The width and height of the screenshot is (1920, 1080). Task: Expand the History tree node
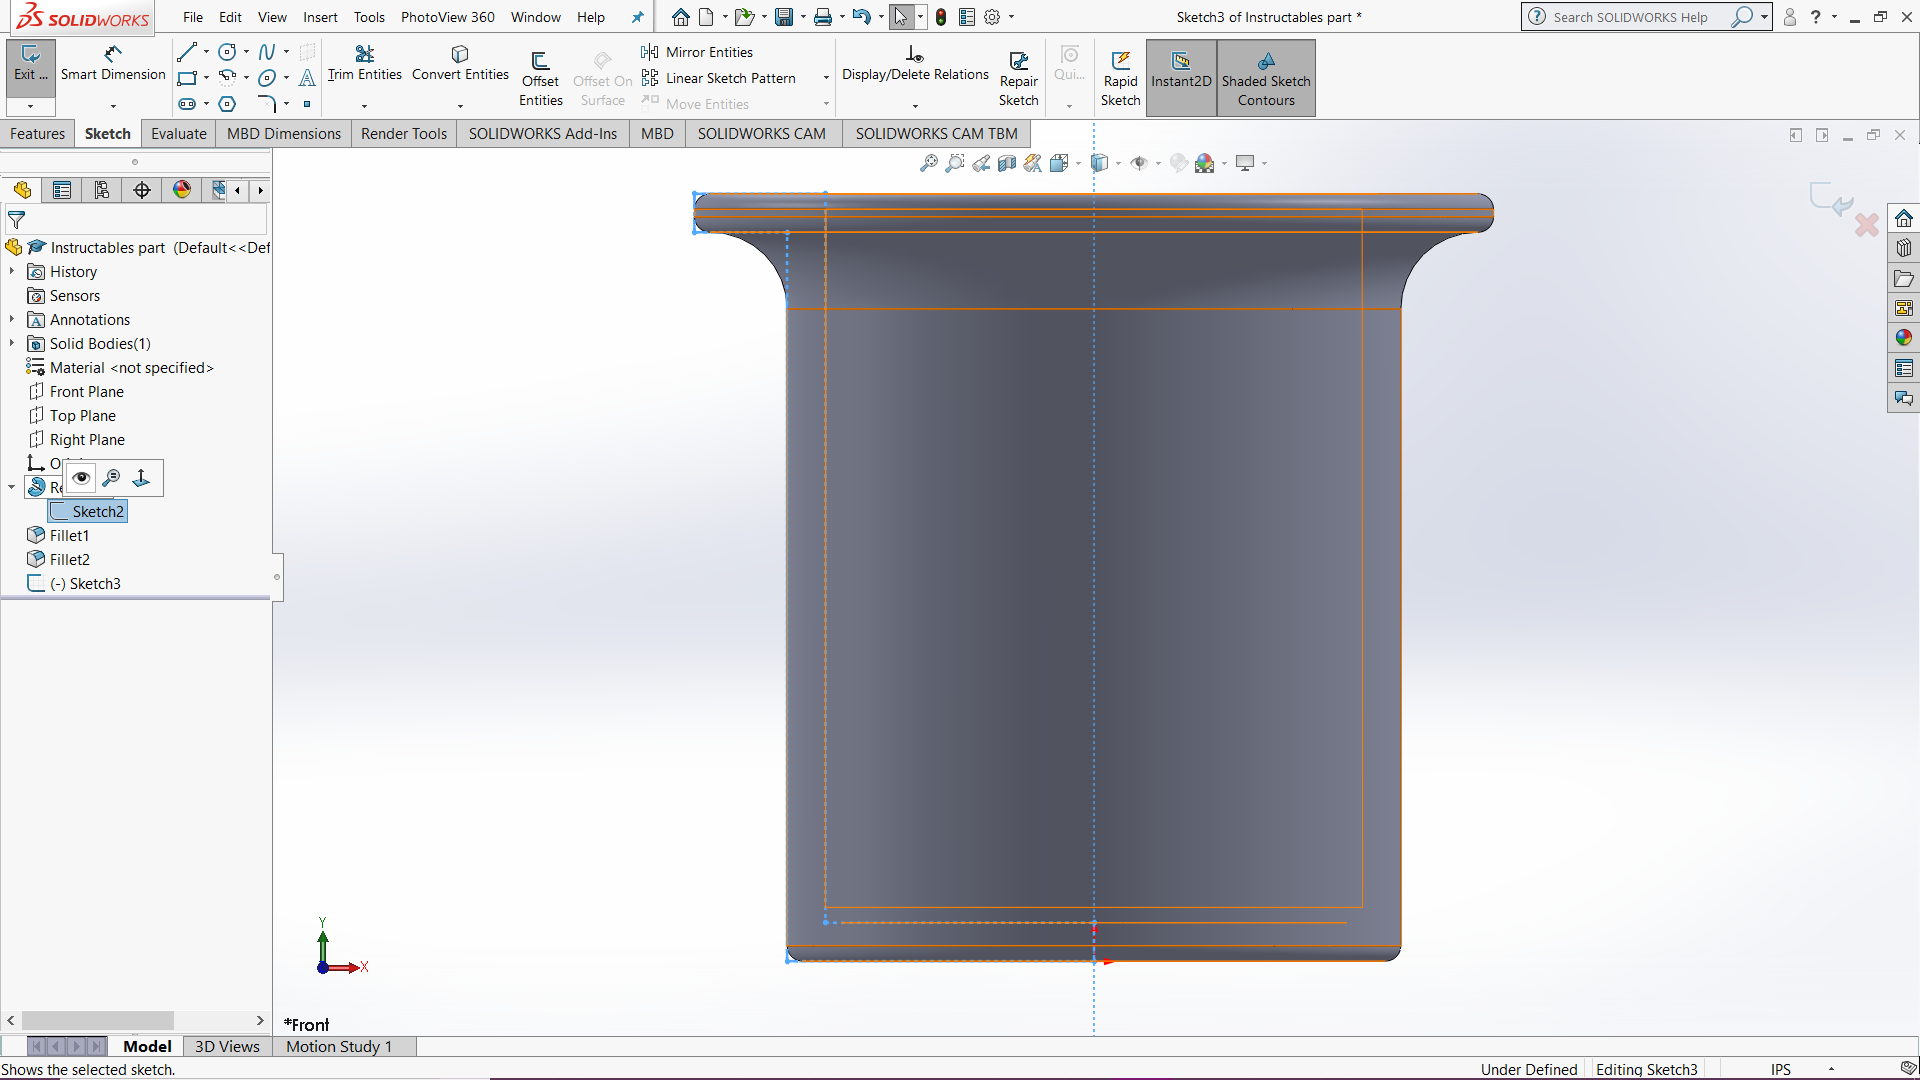coord(11,271)
